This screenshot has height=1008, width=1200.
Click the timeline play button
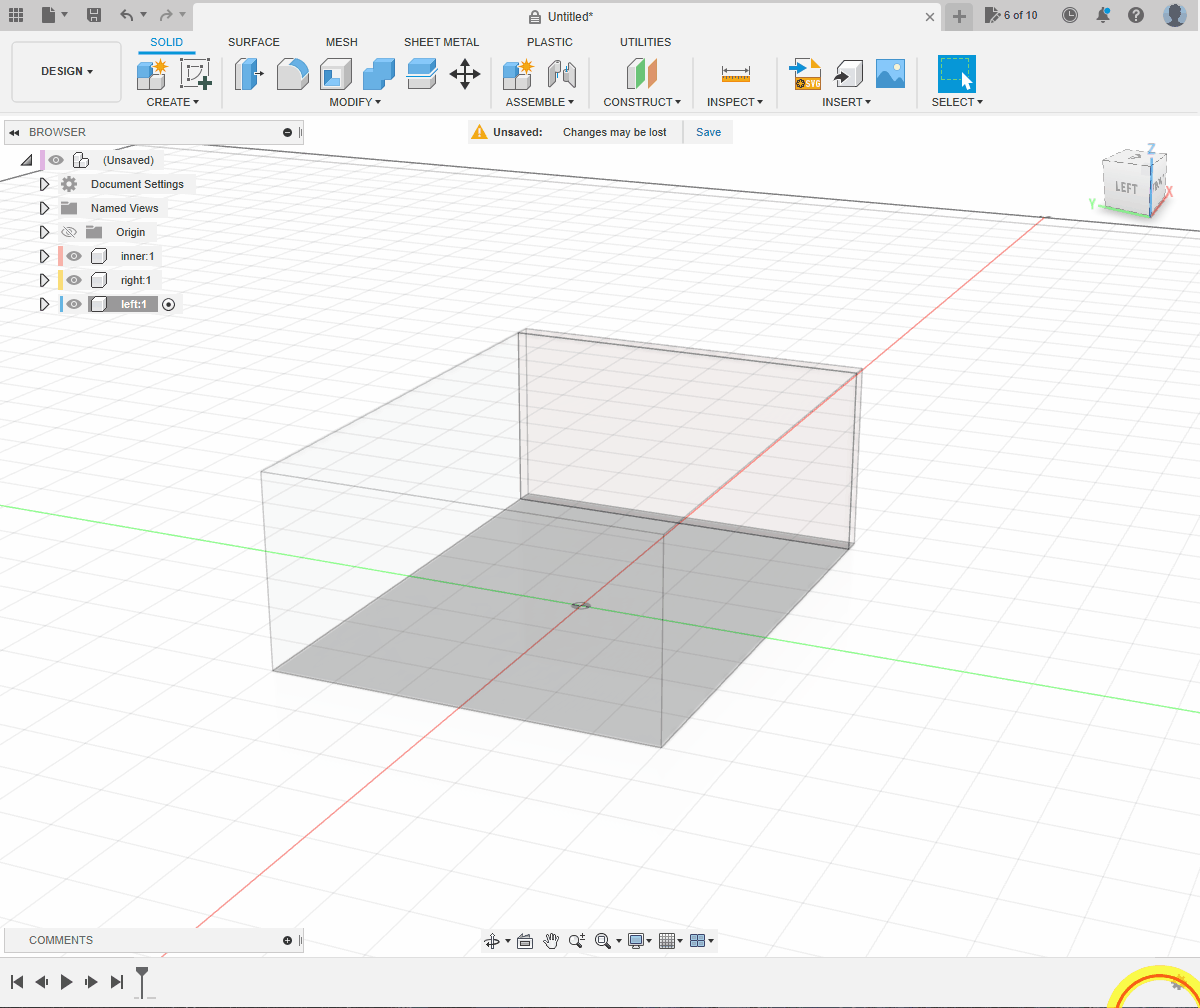(66, 982)
